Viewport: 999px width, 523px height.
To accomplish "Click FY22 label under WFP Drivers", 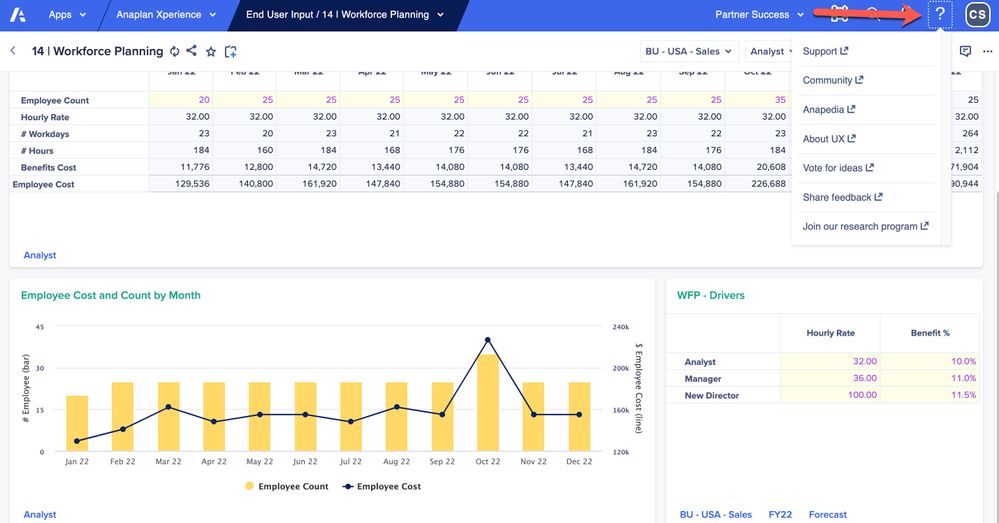I will pos(780,514).
